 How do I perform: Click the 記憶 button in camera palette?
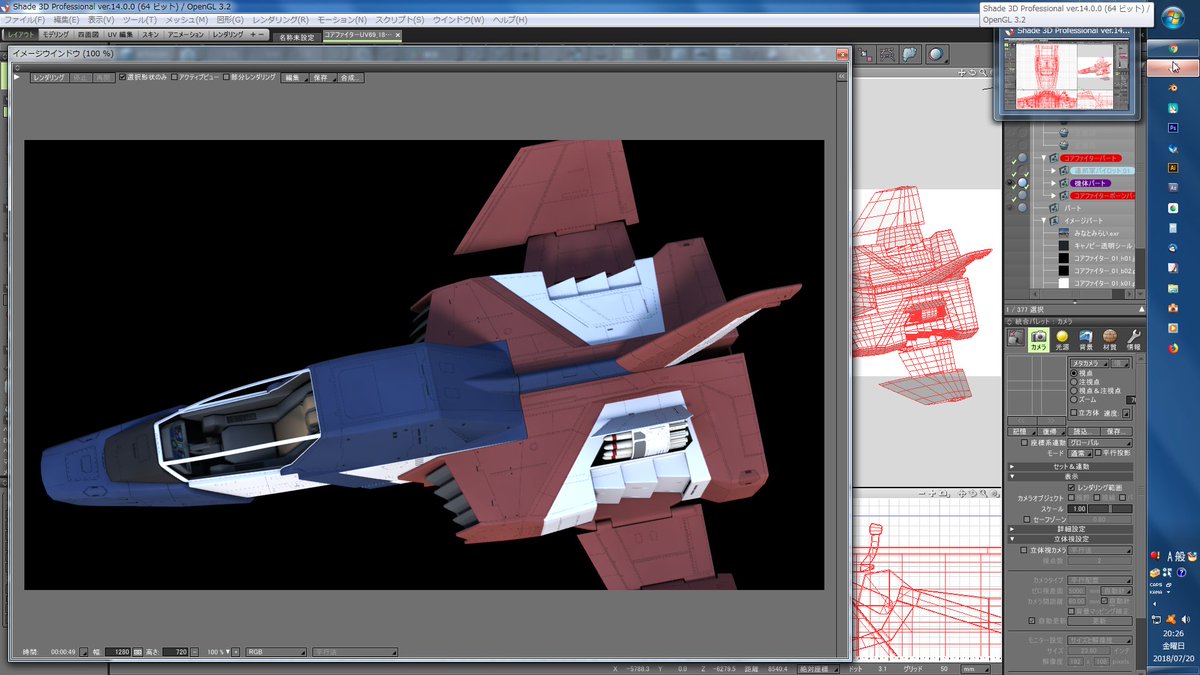1020,431
